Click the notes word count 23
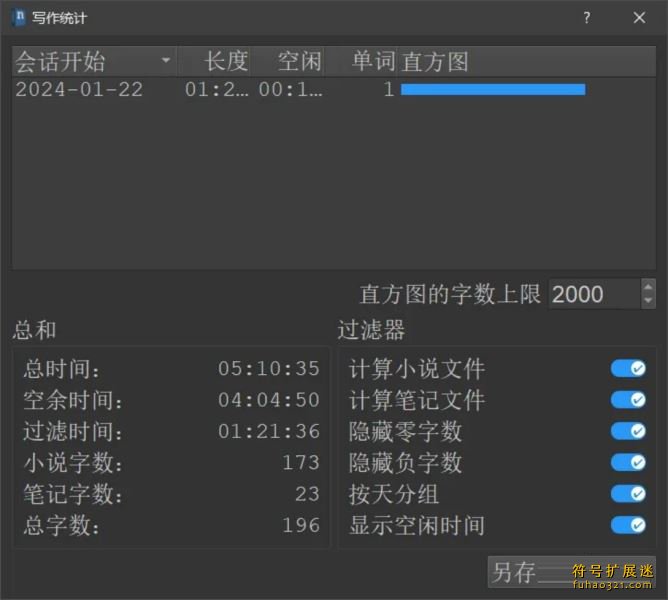Viewport: 668px width, 600px height. pos(307,494)
